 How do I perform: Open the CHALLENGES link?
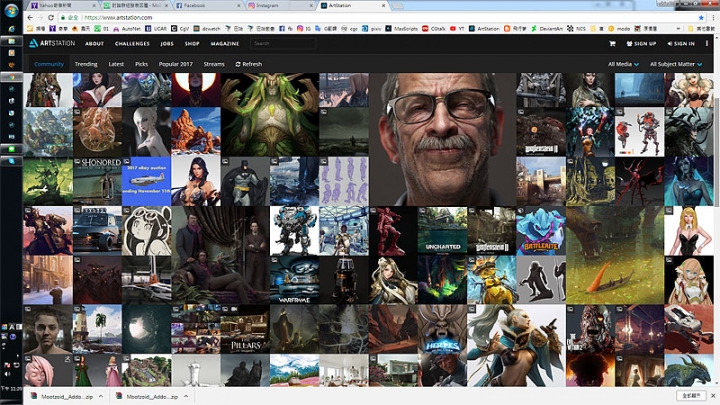point(132,44)
